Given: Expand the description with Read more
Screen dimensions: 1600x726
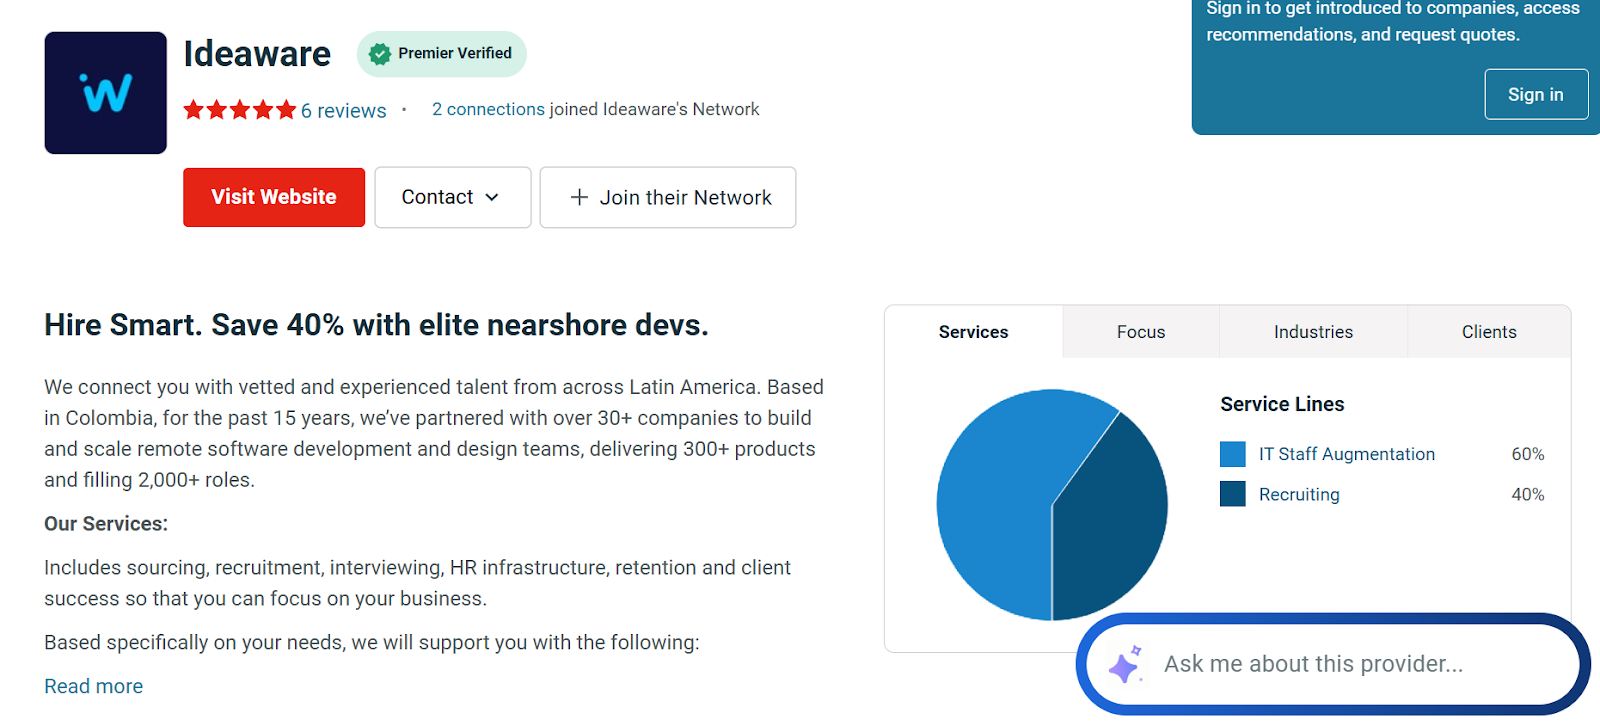Looking at the screenshot, I should coord(94,686).
